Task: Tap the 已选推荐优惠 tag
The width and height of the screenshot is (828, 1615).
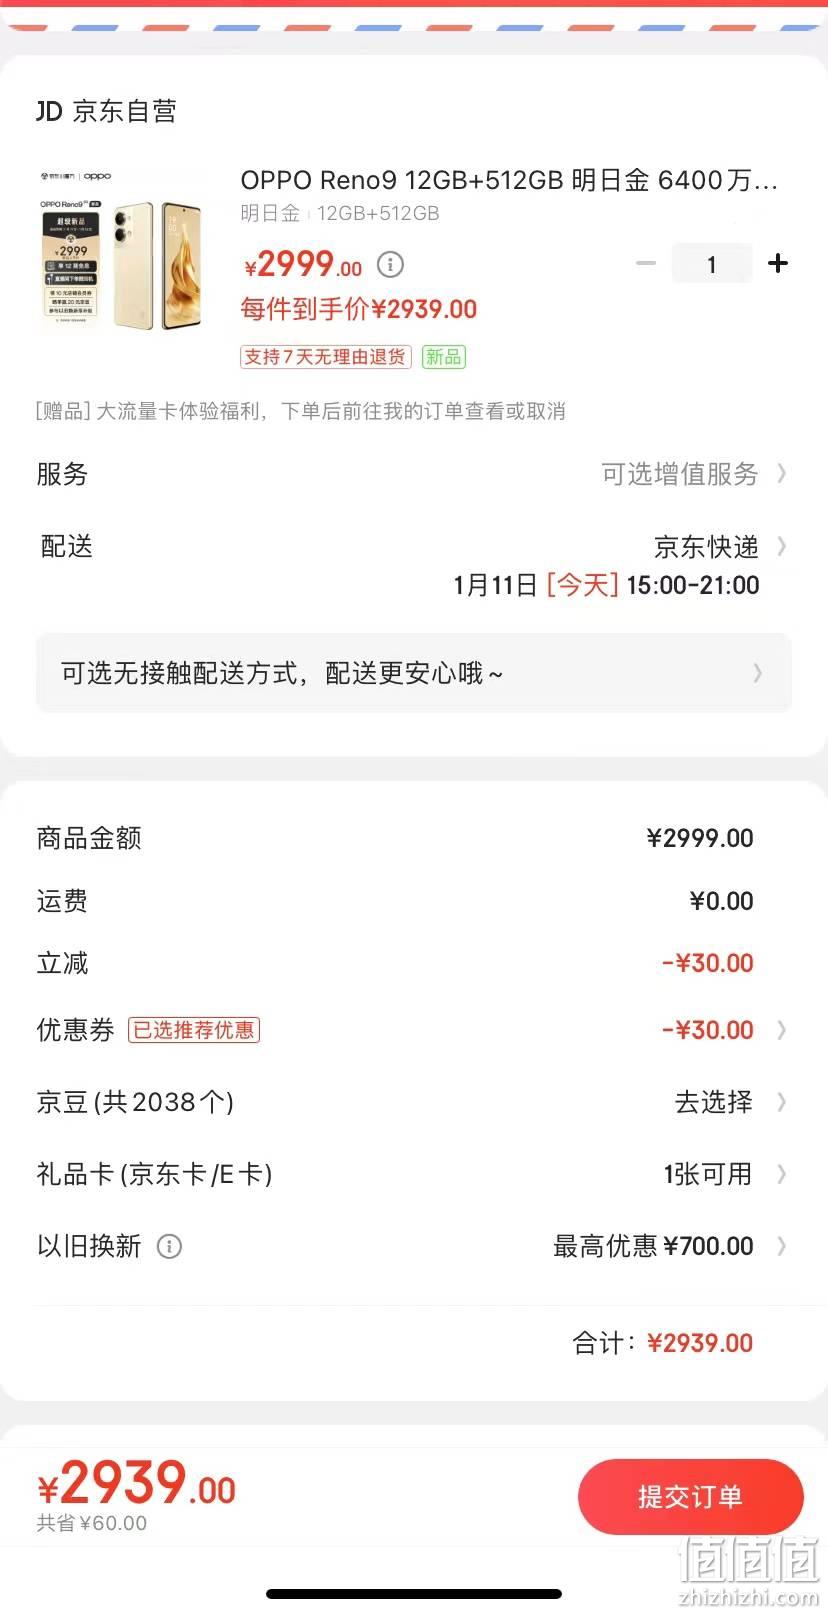Action: click(x=194, y=1030)
